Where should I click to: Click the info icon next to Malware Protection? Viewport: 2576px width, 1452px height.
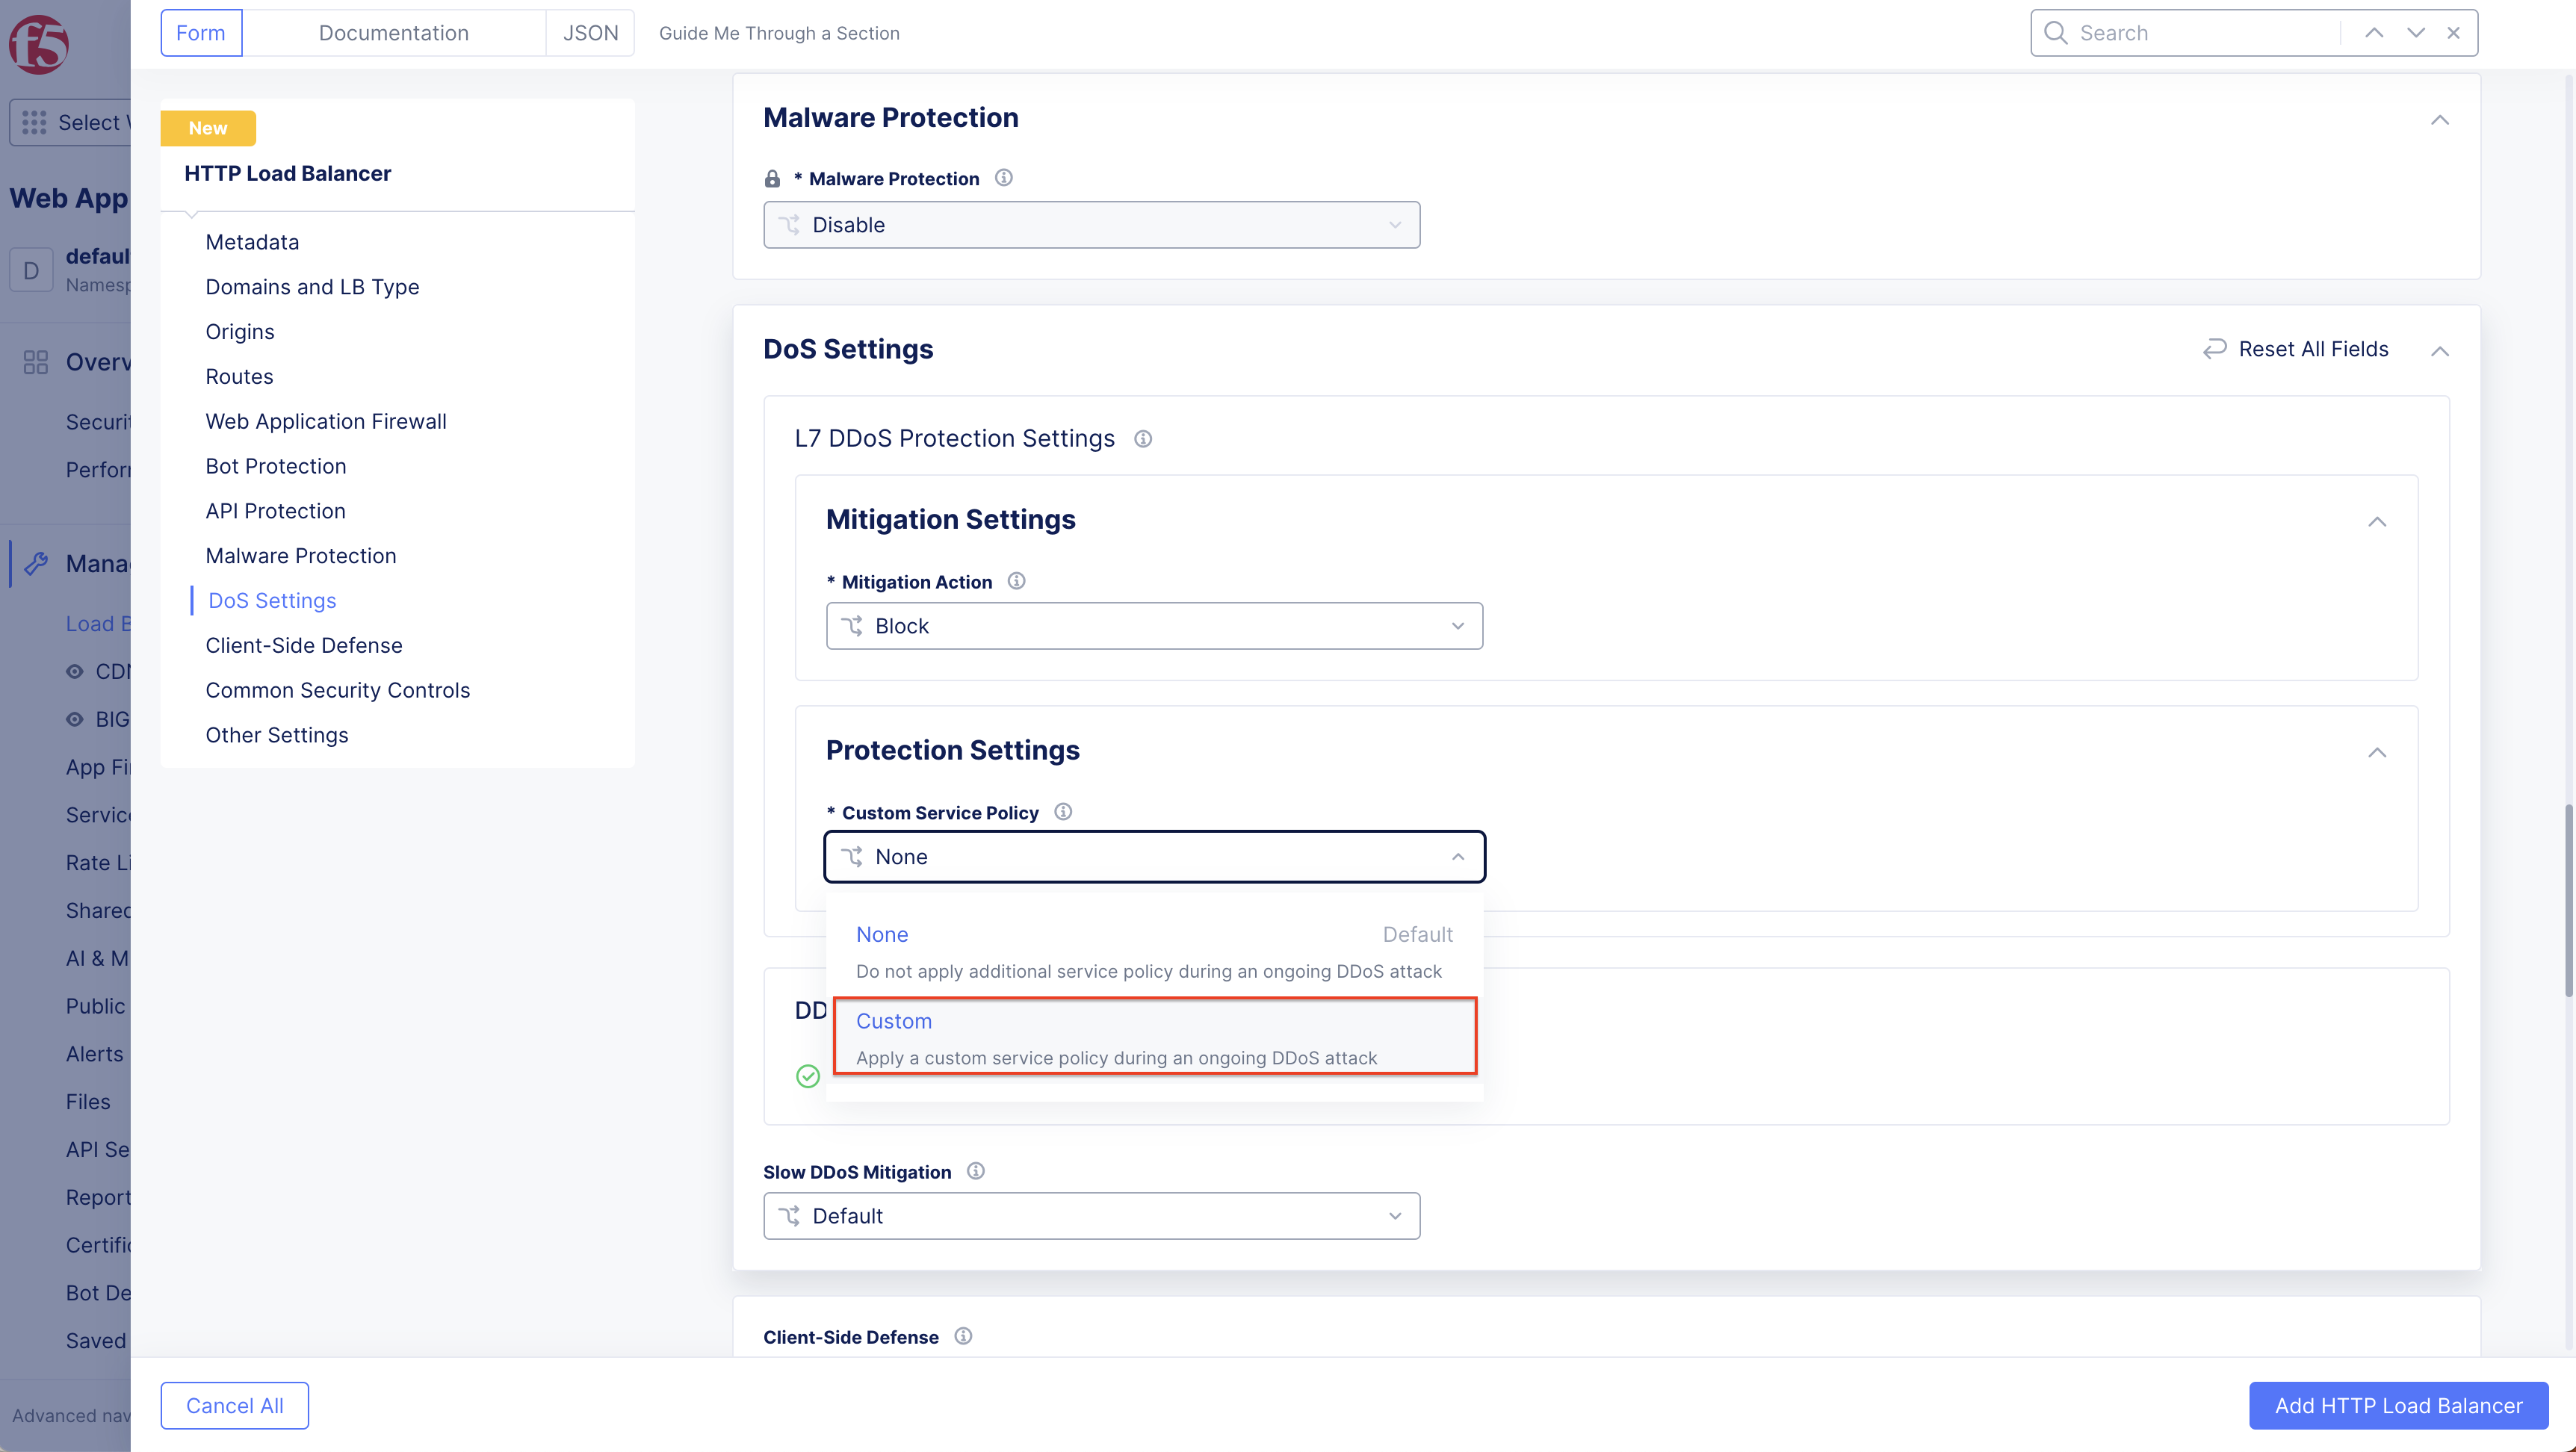[x=1004, y=177]
